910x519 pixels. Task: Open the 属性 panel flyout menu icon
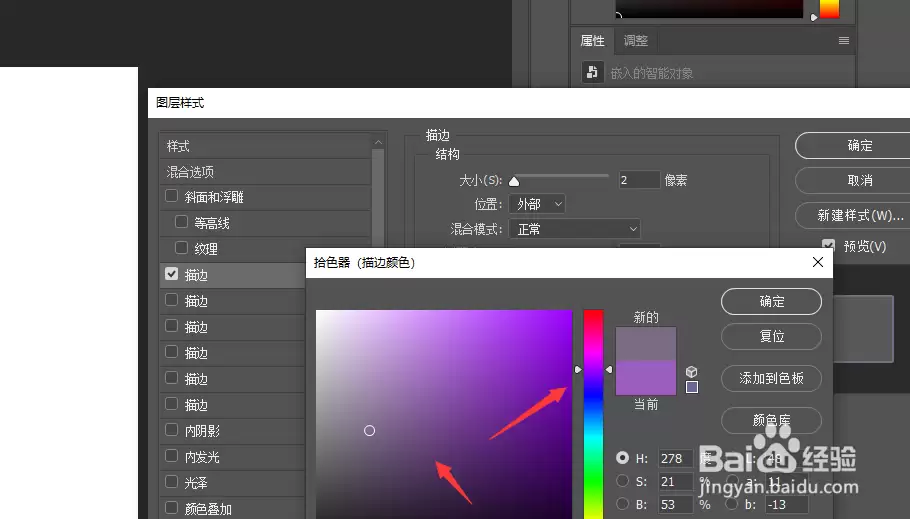pos(844,41)
